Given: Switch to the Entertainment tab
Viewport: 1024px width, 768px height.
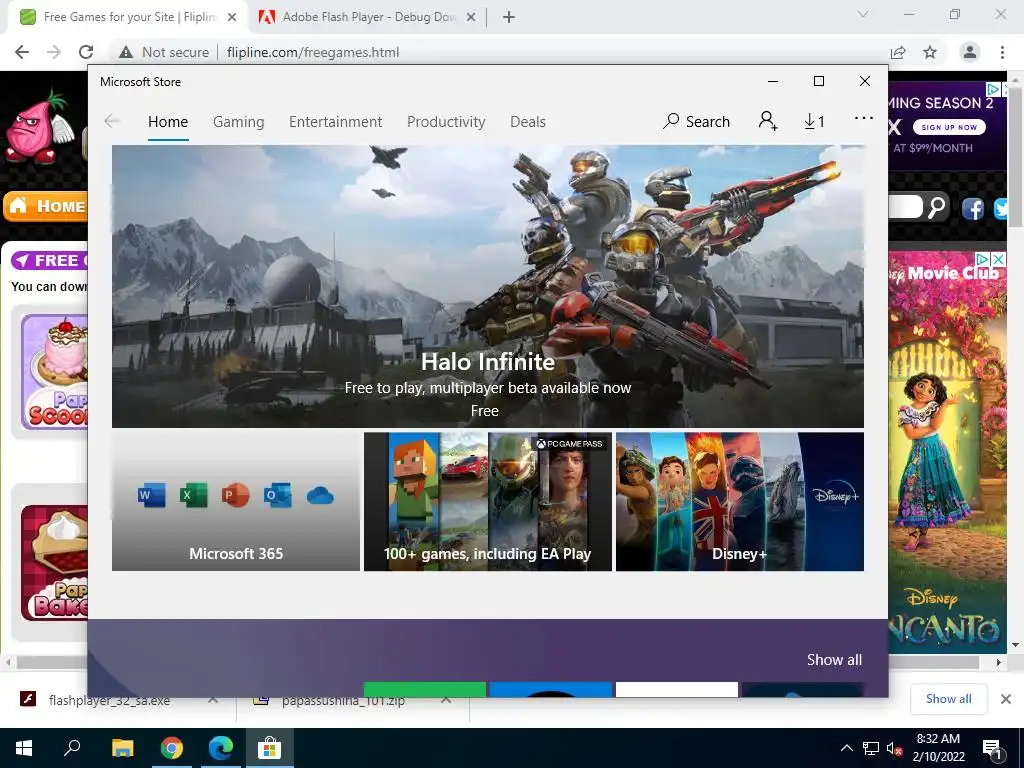Looking at the screenshot, I should 336,122.
